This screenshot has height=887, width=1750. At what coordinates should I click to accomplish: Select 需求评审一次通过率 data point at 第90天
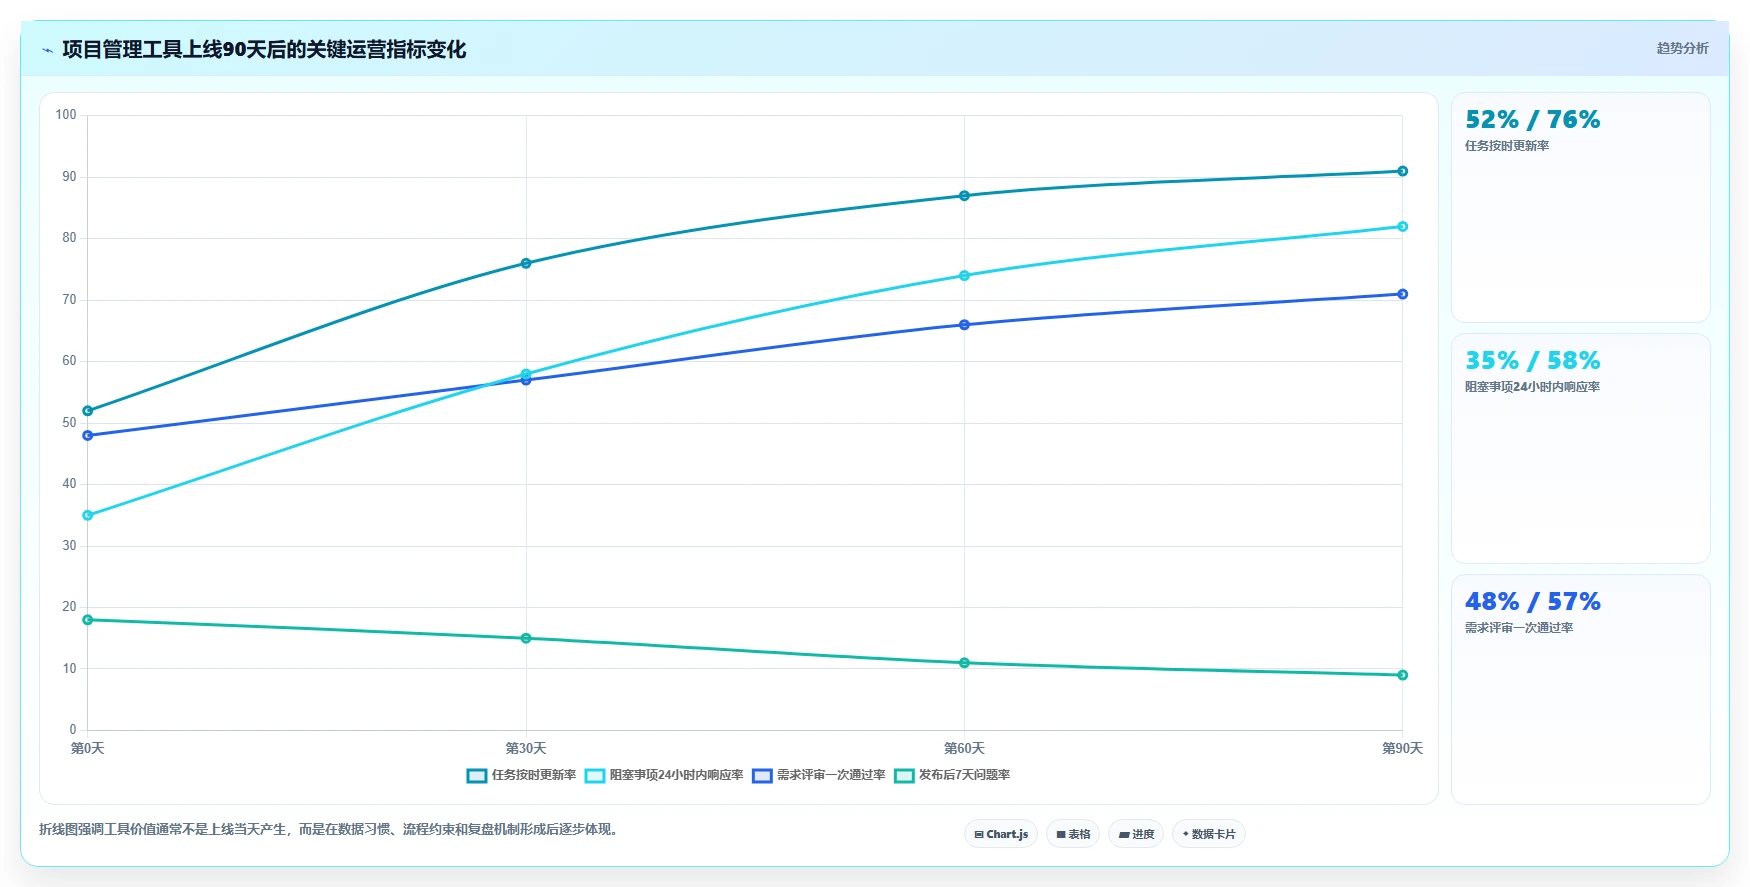[1402, 294]
